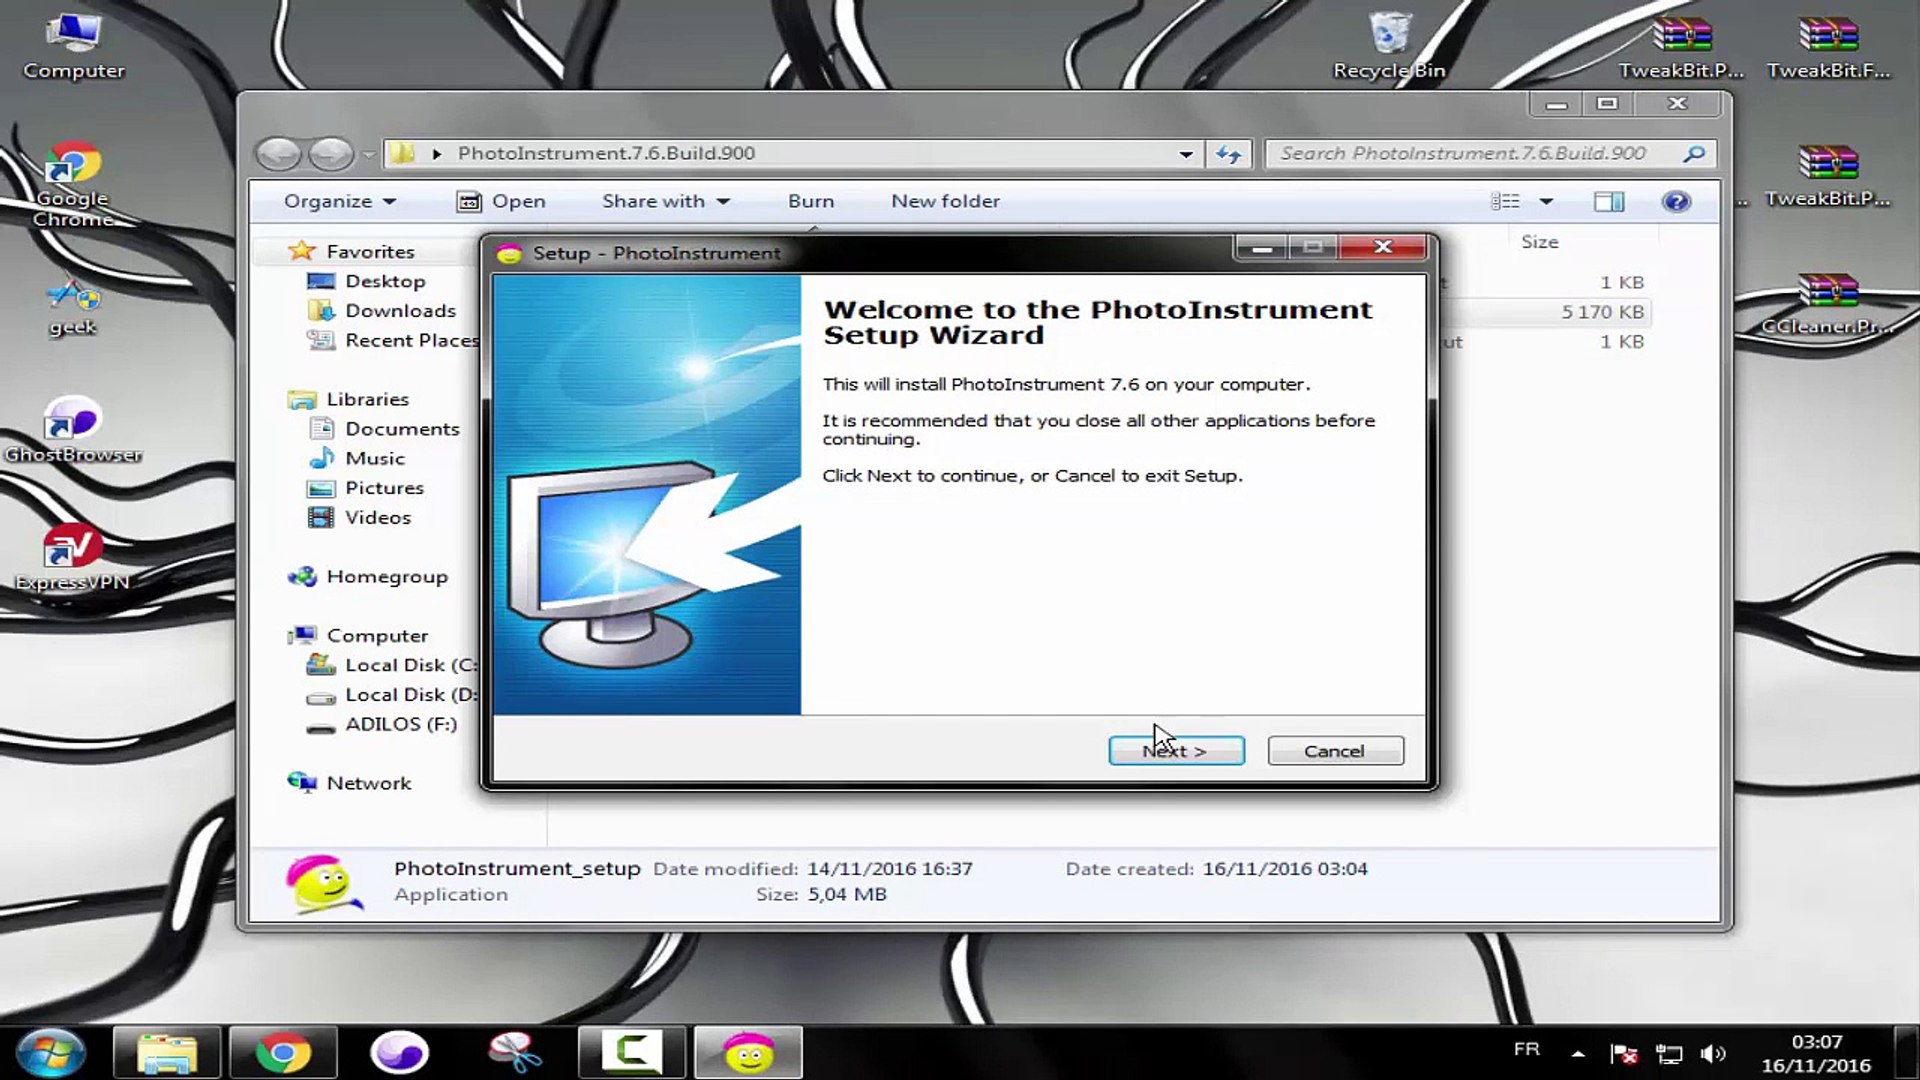Open Chrome from the taskbar

[x=283, y=1053]
